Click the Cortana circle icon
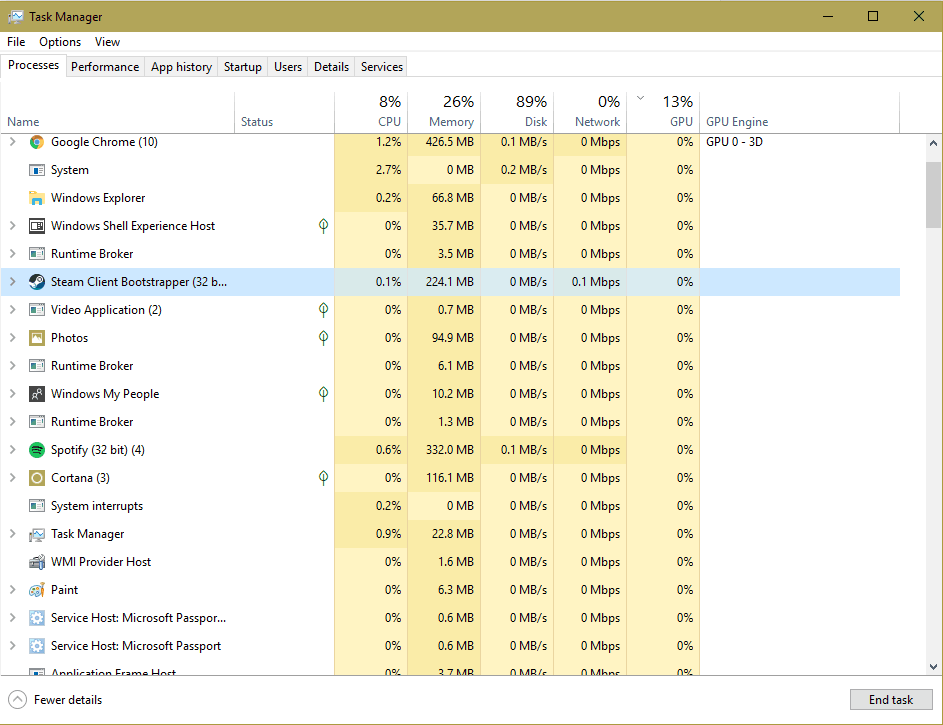 (37, 478)
